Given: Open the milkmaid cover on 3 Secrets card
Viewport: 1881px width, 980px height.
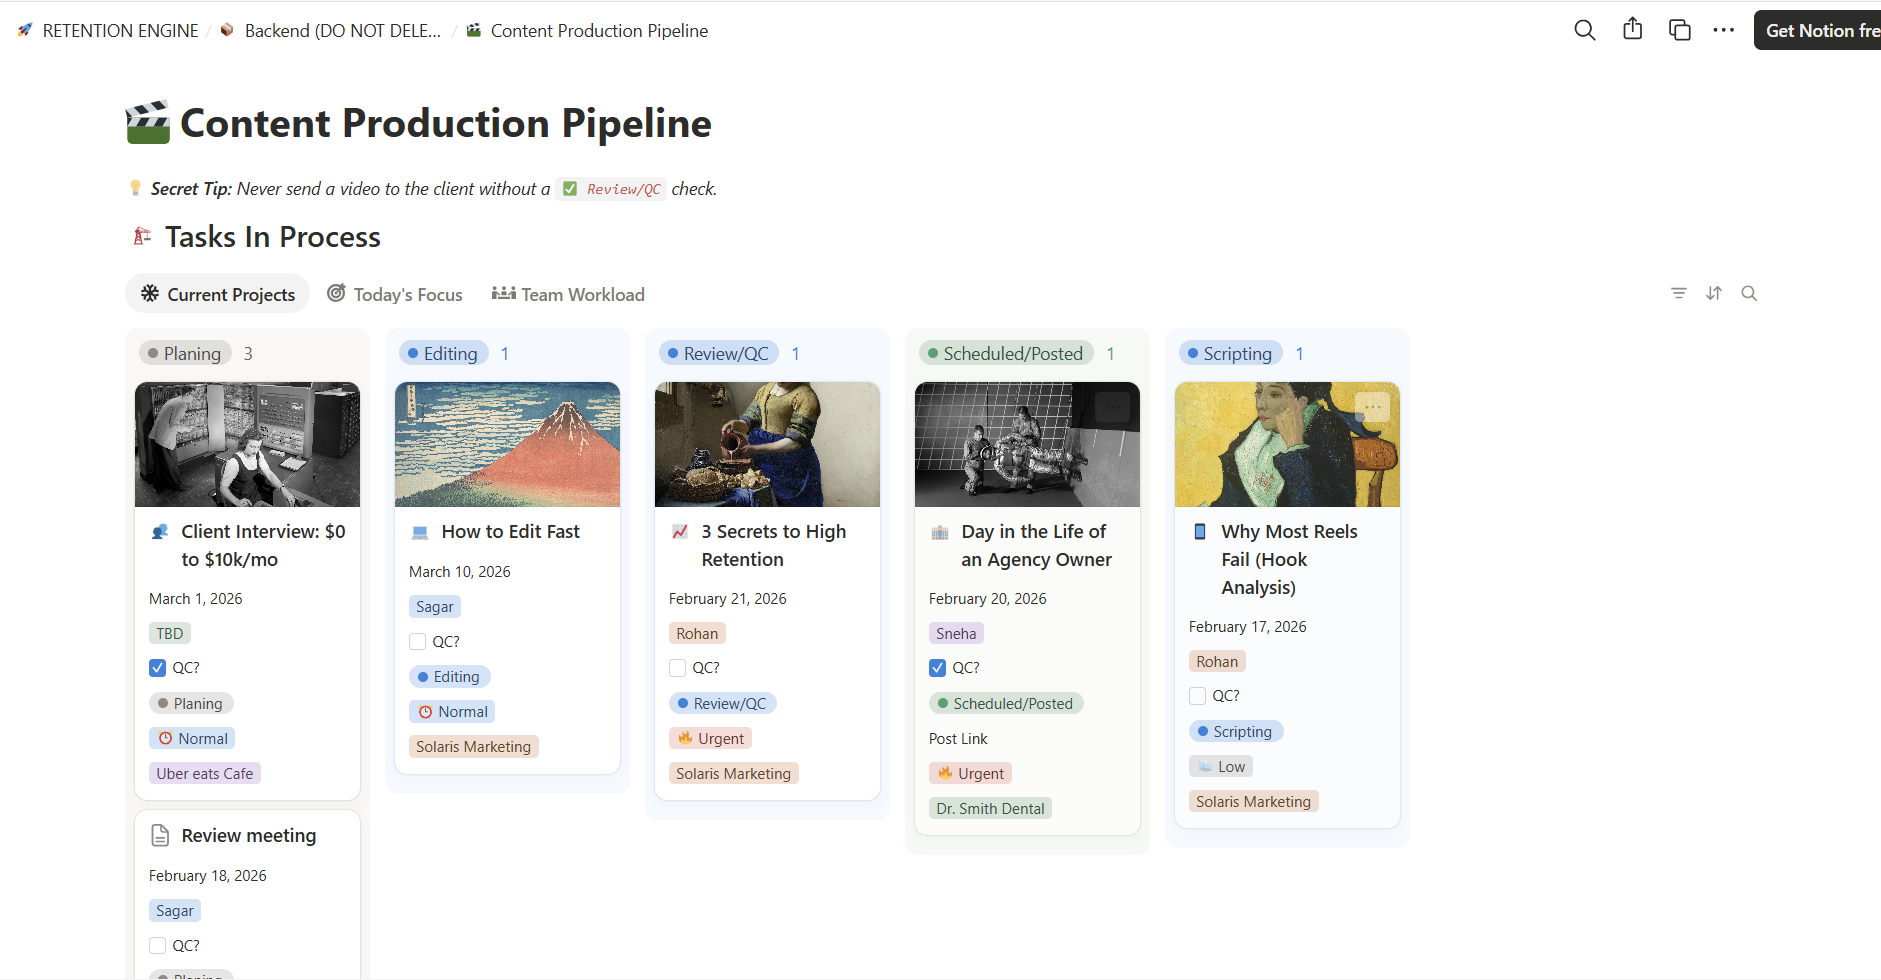Looking at the screenshot, I should tap(767, 444).
